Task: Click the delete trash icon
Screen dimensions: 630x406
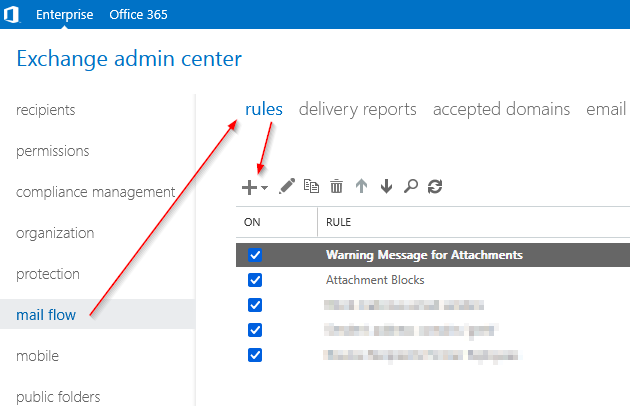Action: click(336, 187)
